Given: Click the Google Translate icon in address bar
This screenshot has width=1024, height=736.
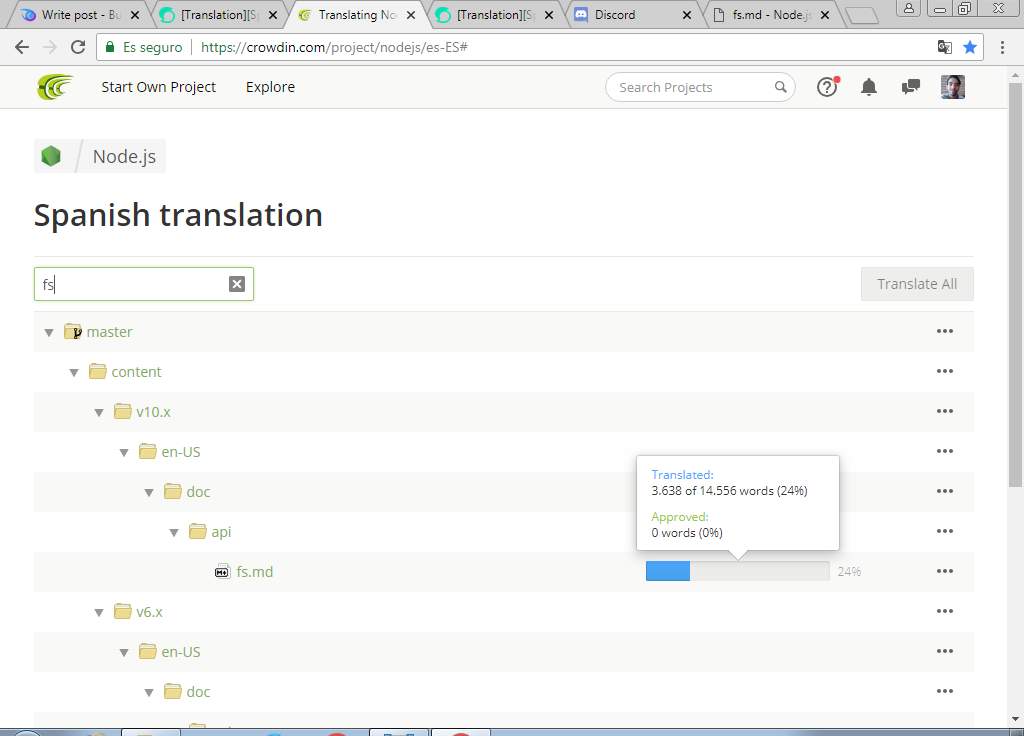Looking at the screenshot, I should (x=944, y=47).
